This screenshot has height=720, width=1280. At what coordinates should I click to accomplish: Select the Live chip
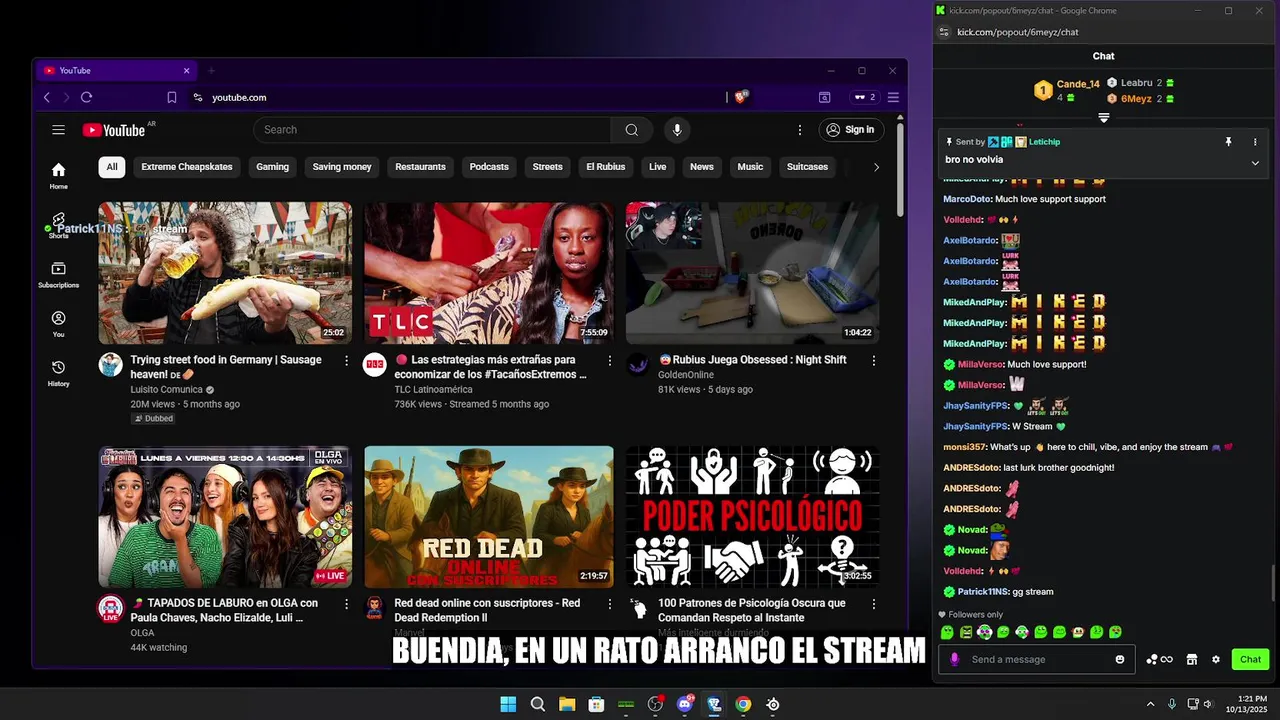pos(657,167)
